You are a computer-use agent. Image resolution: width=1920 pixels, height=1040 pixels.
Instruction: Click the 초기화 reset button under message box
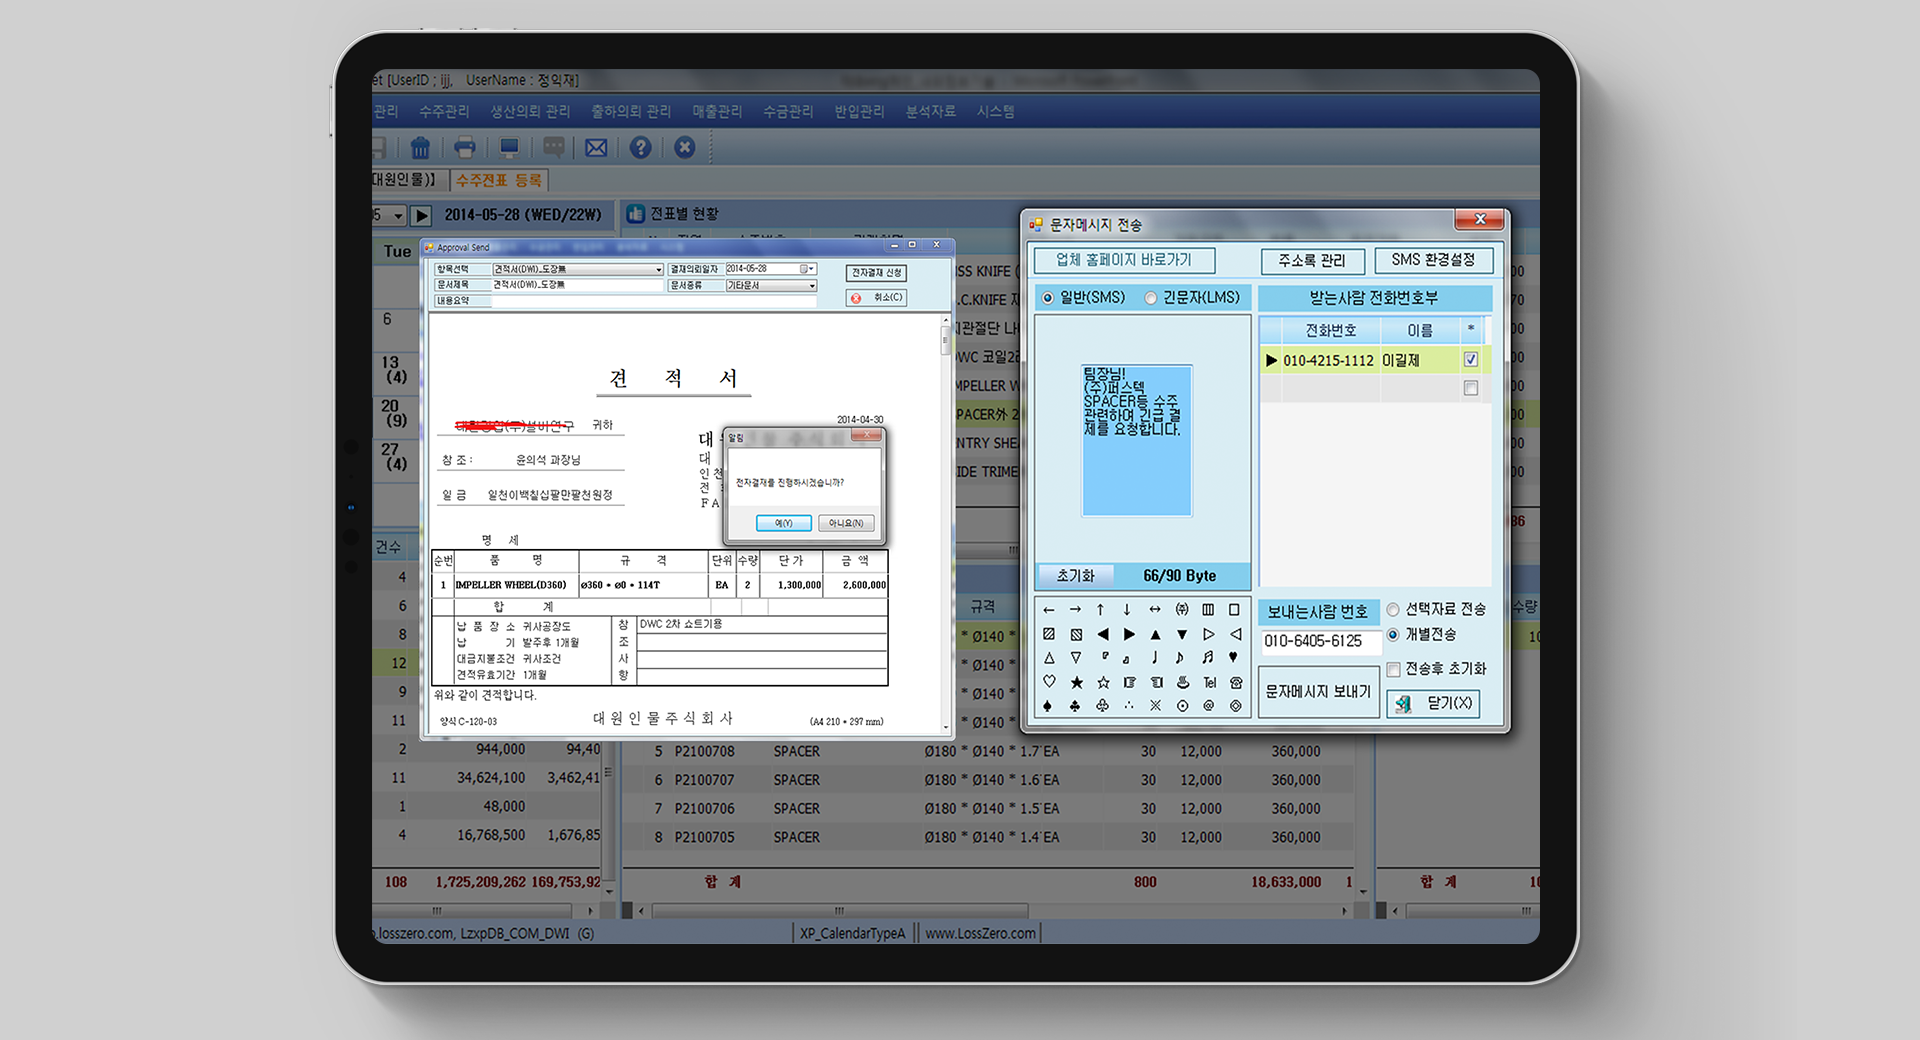(1076, 576)
